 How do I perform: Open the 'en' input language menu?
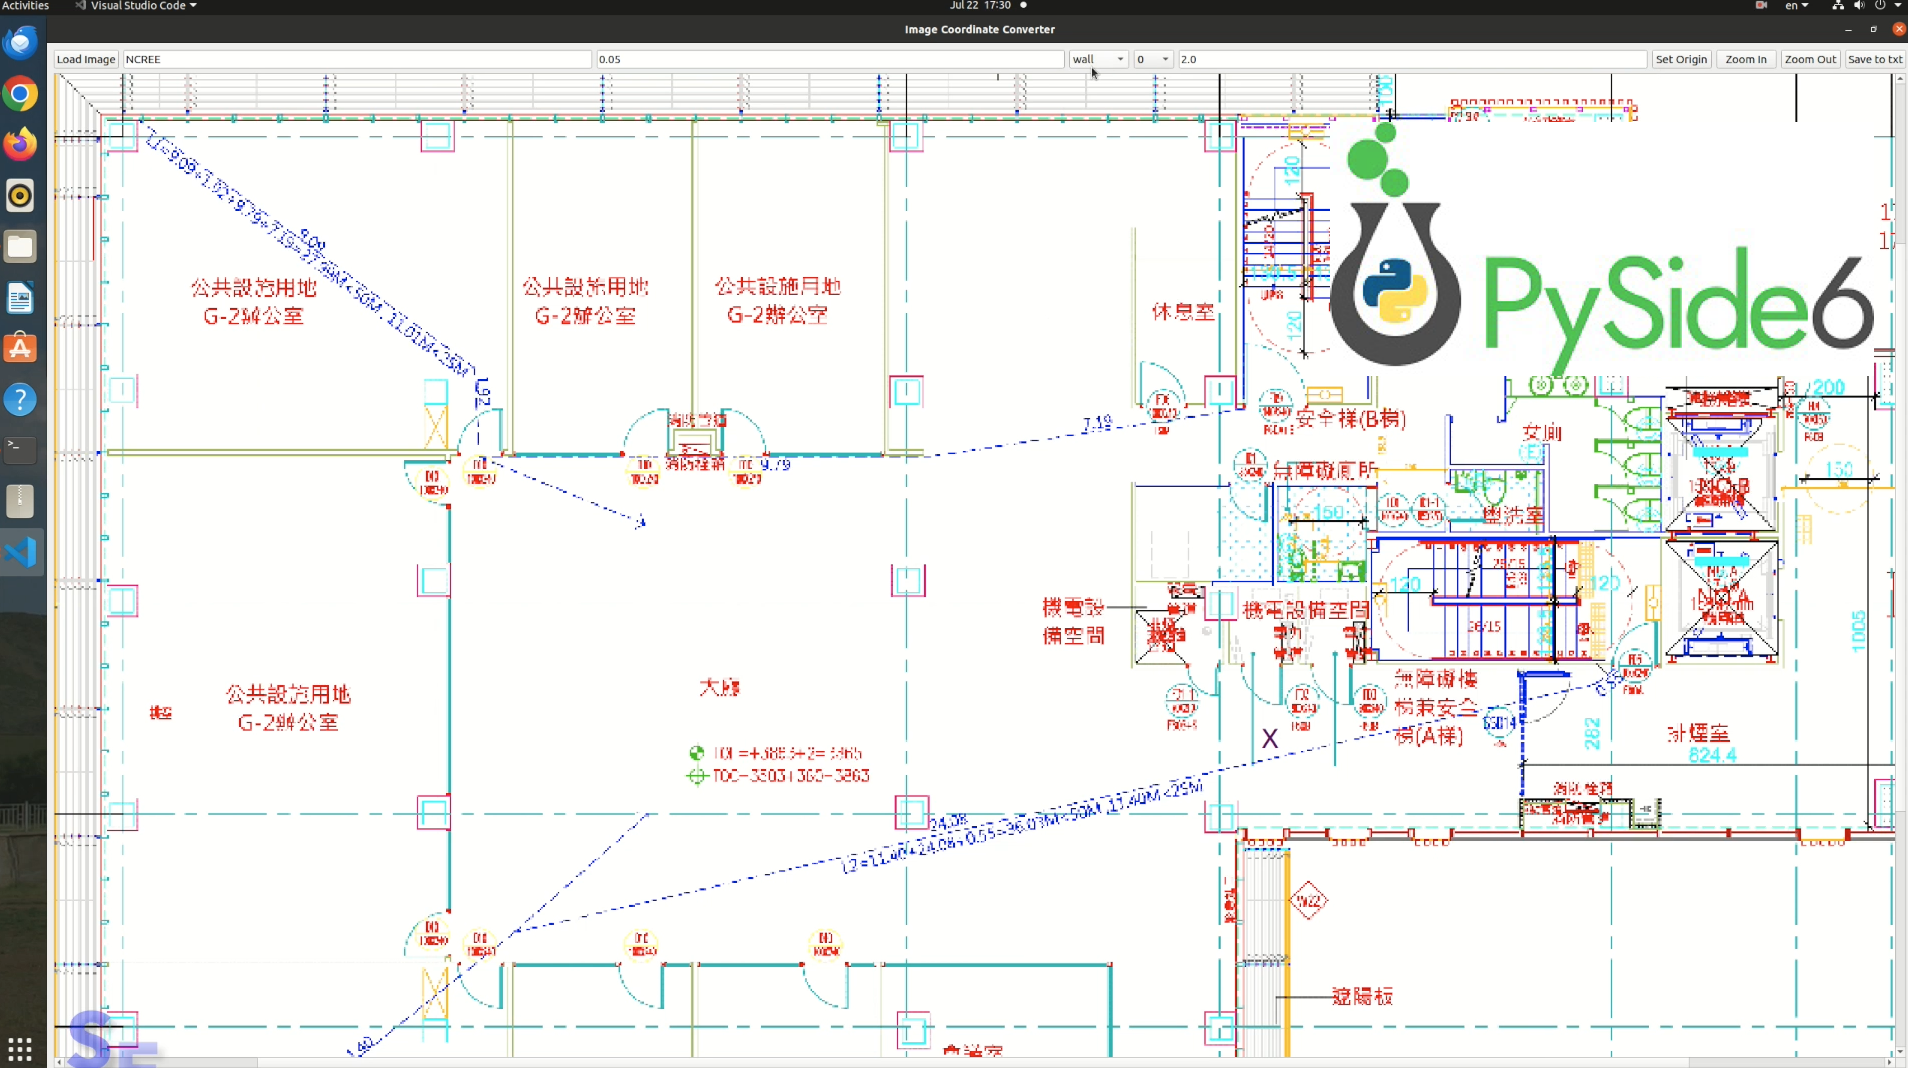pos(1796,5)
